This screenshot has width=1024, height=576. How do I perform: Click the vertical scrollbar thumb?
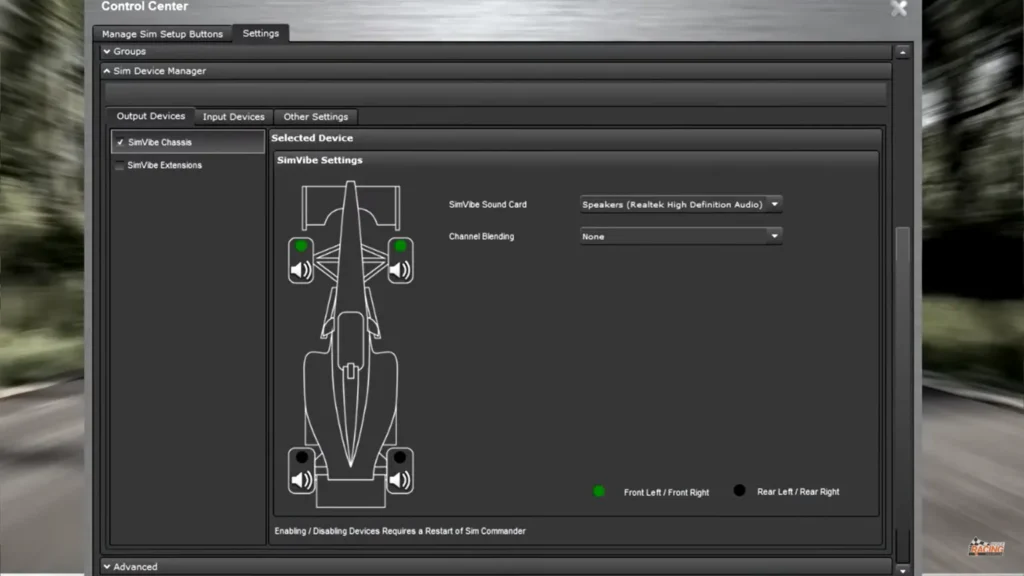[x=903, y=244]
